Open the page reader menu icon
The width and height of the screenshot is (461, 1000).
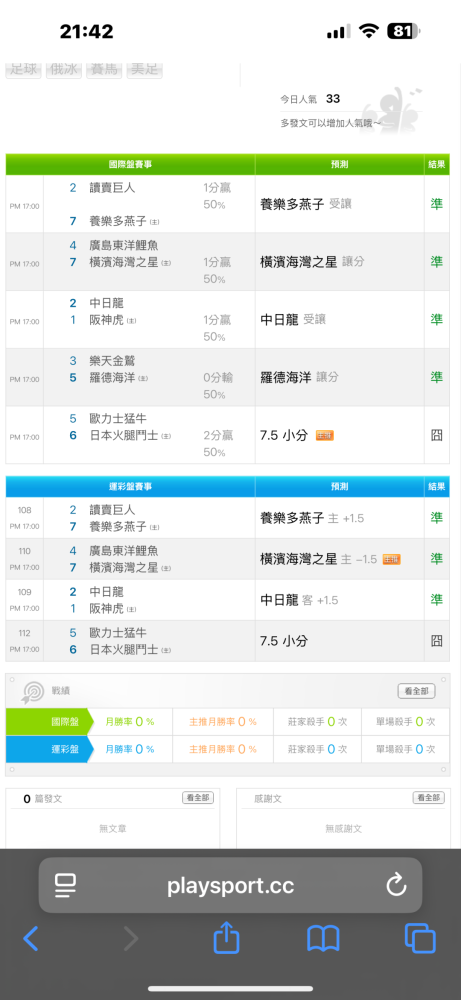coord(65,885)
